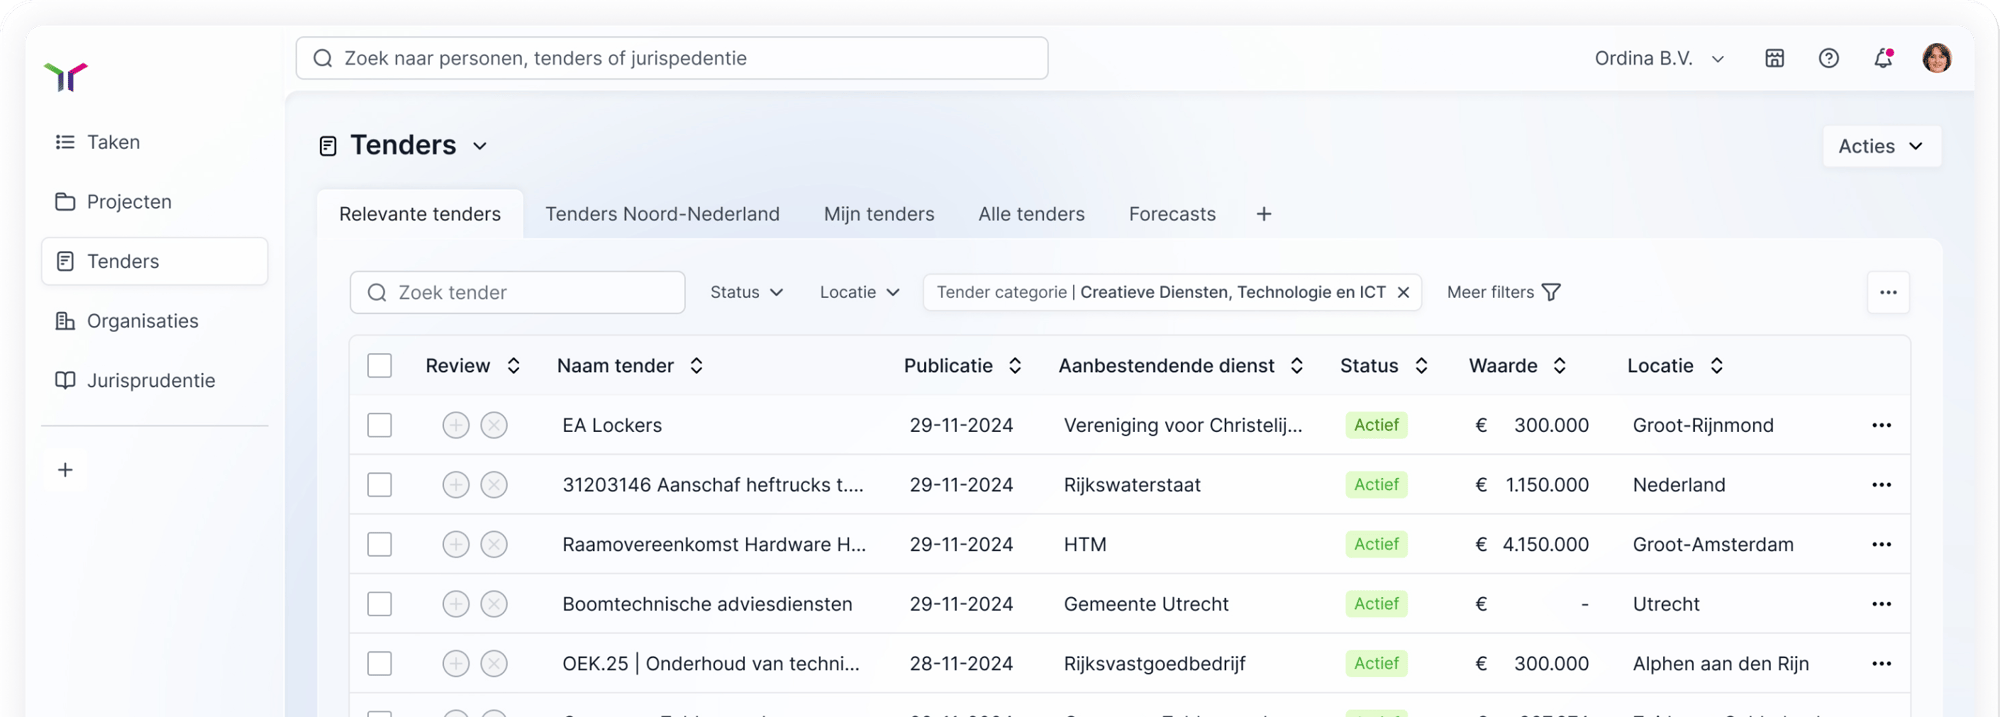Open row options for Boomtechnische adviesdiensten
Viewport: 2000px width, 717px height.
(x=1881, y=604)
